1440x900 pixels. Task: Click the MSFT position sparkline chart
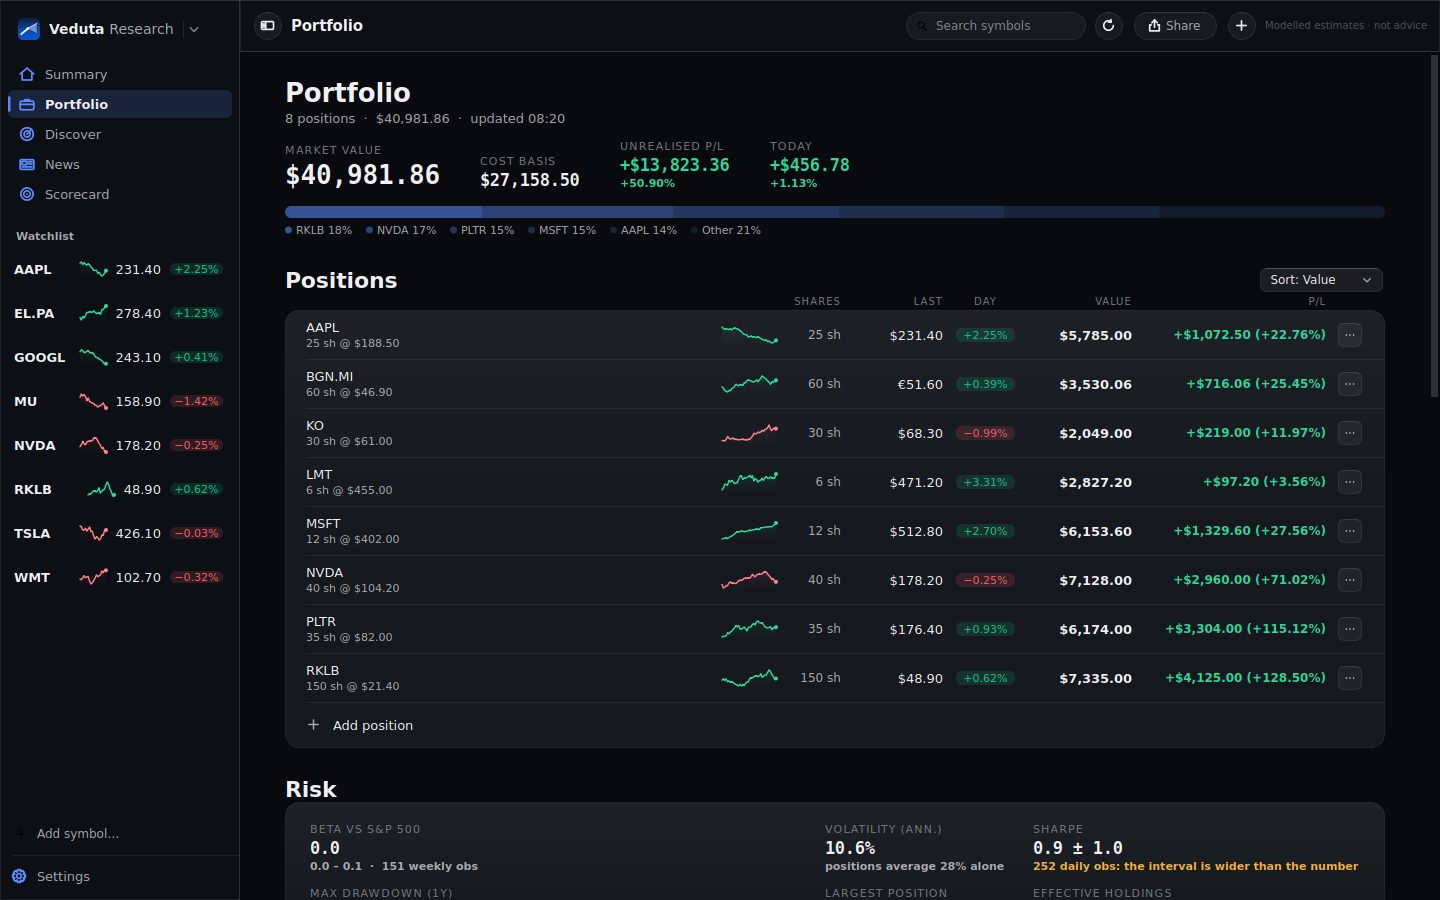click(x=749, y=531)
